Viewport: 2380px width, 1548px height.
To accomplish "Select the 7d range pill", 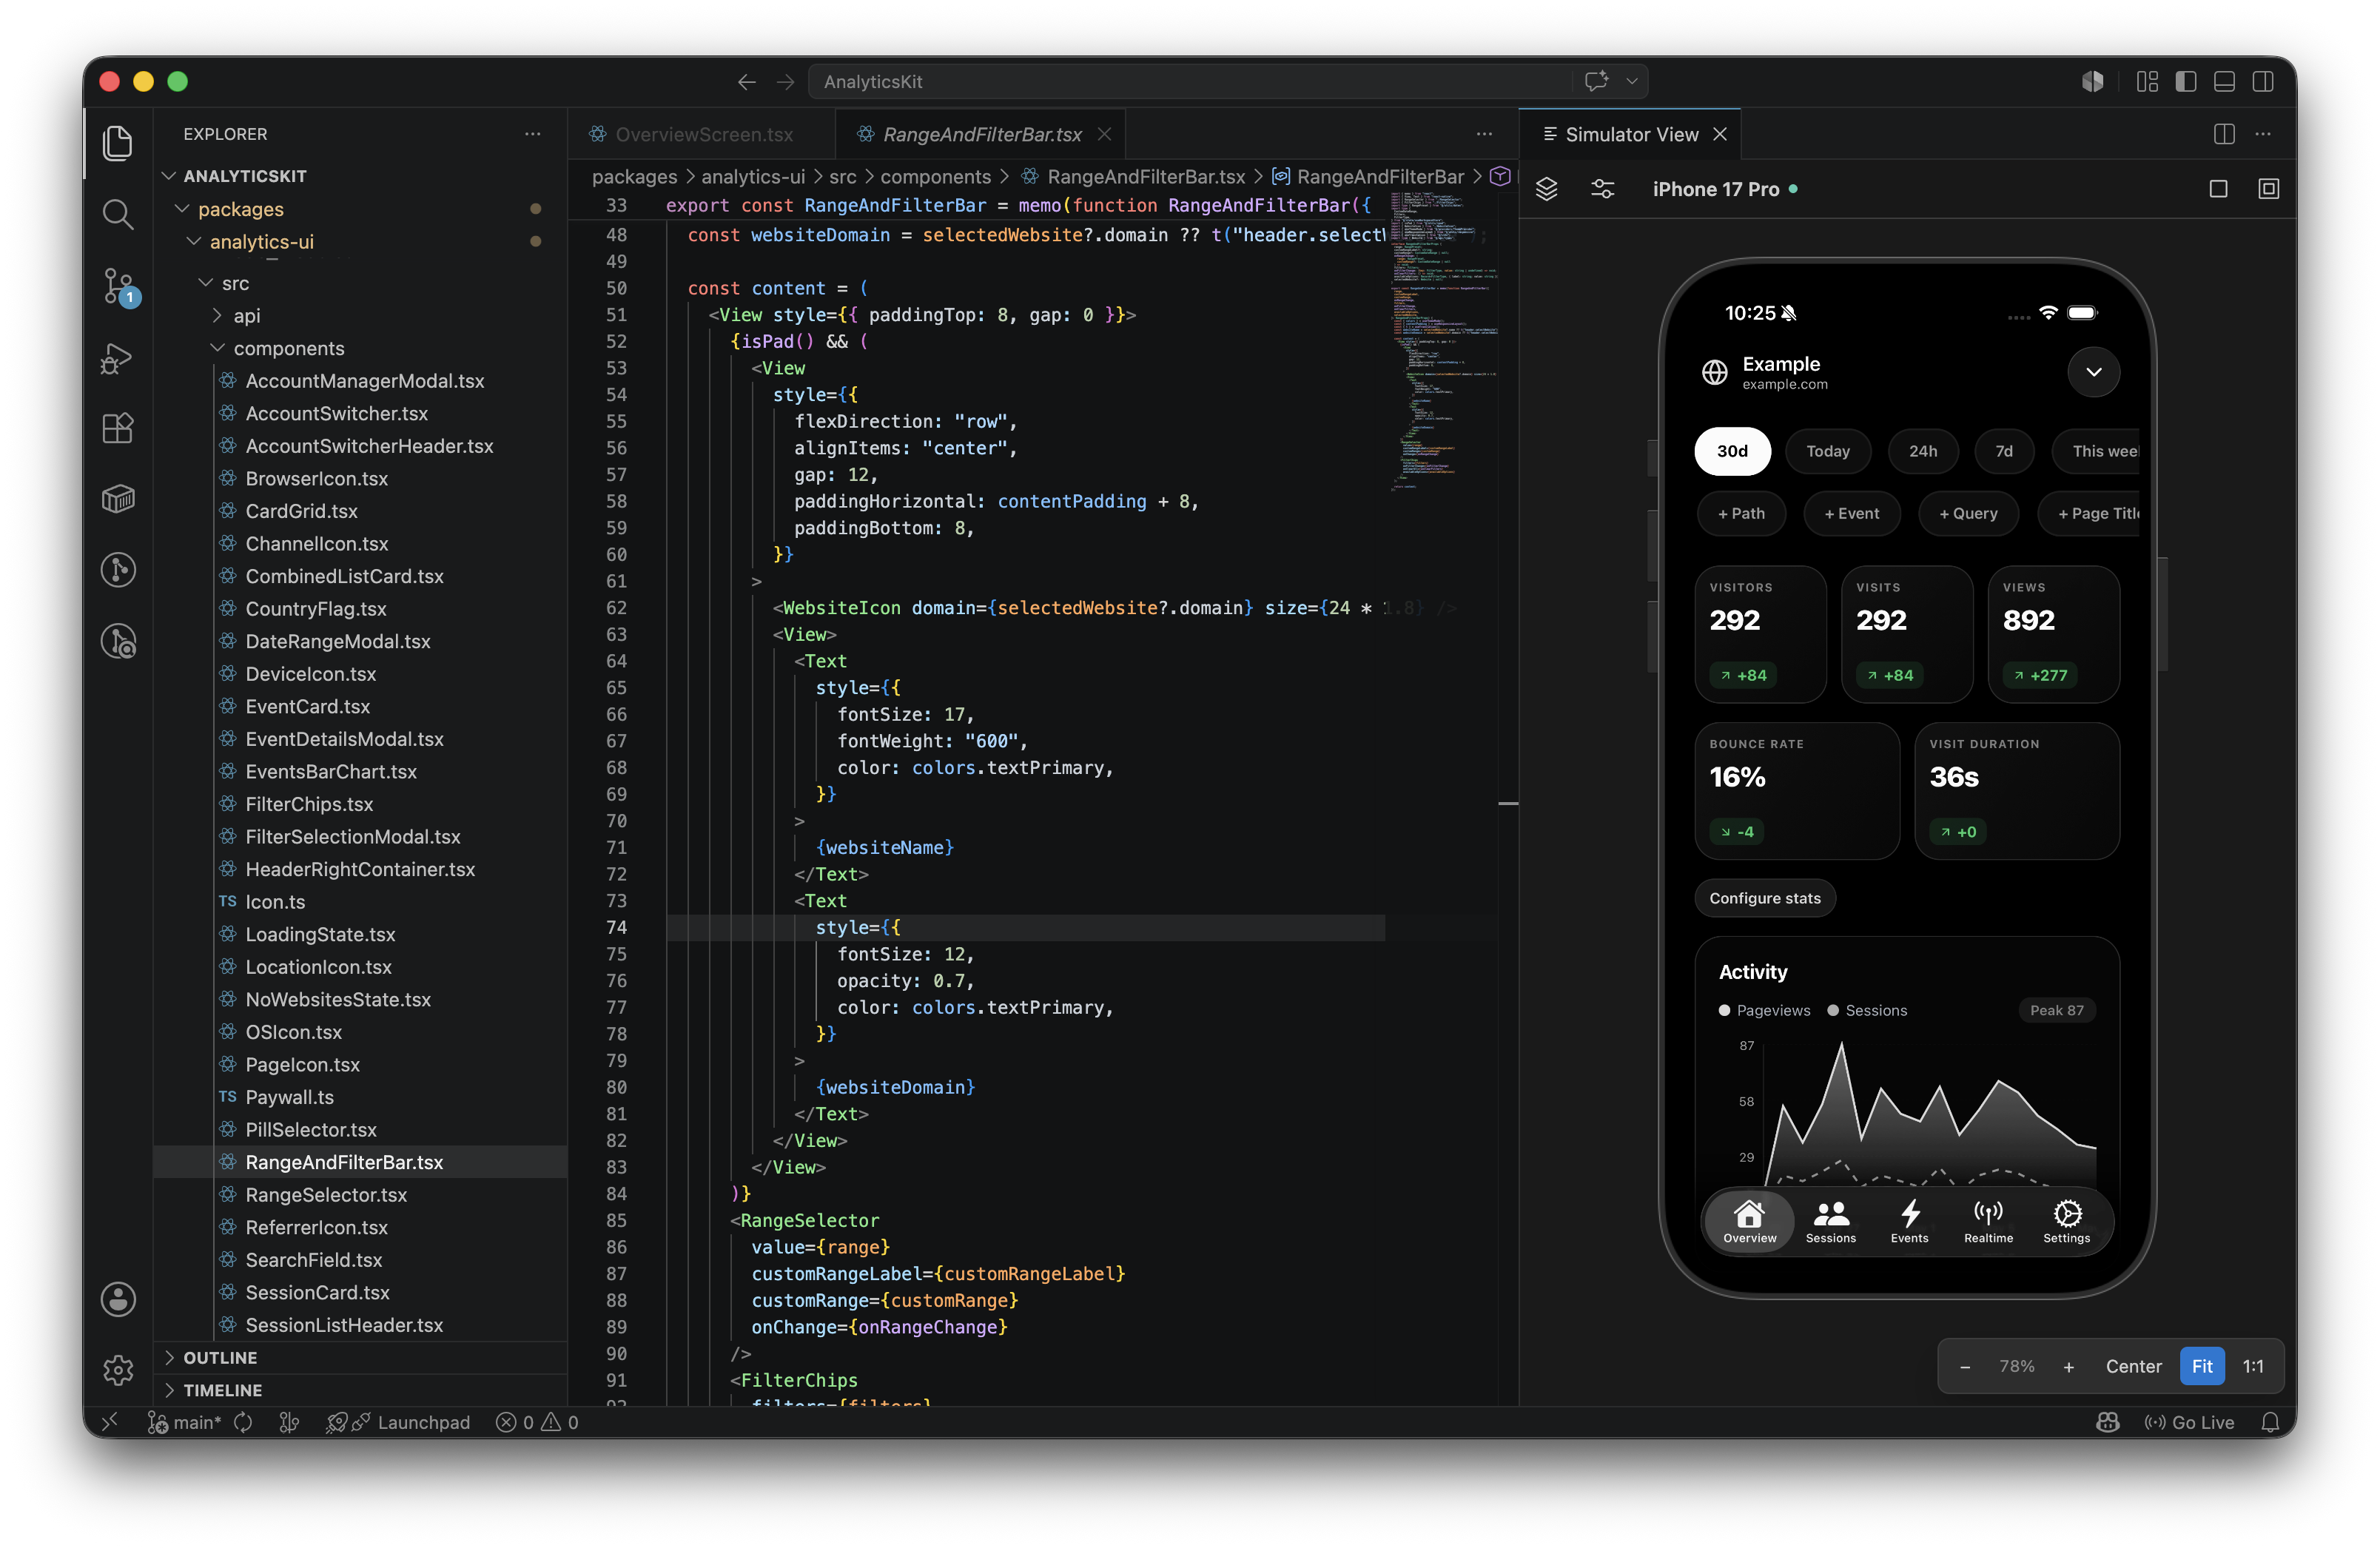I will 2003,451.
